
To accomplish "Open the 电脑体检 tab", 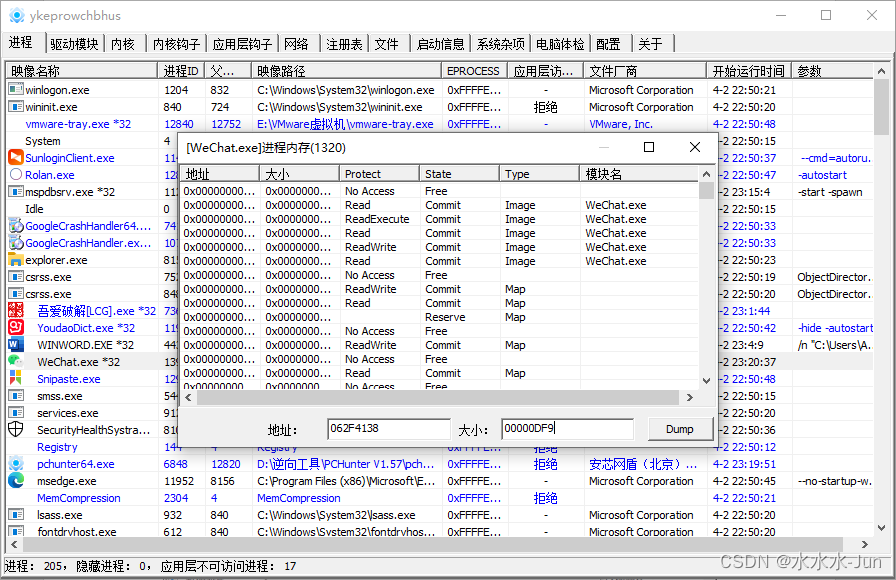I will (560, 43).
